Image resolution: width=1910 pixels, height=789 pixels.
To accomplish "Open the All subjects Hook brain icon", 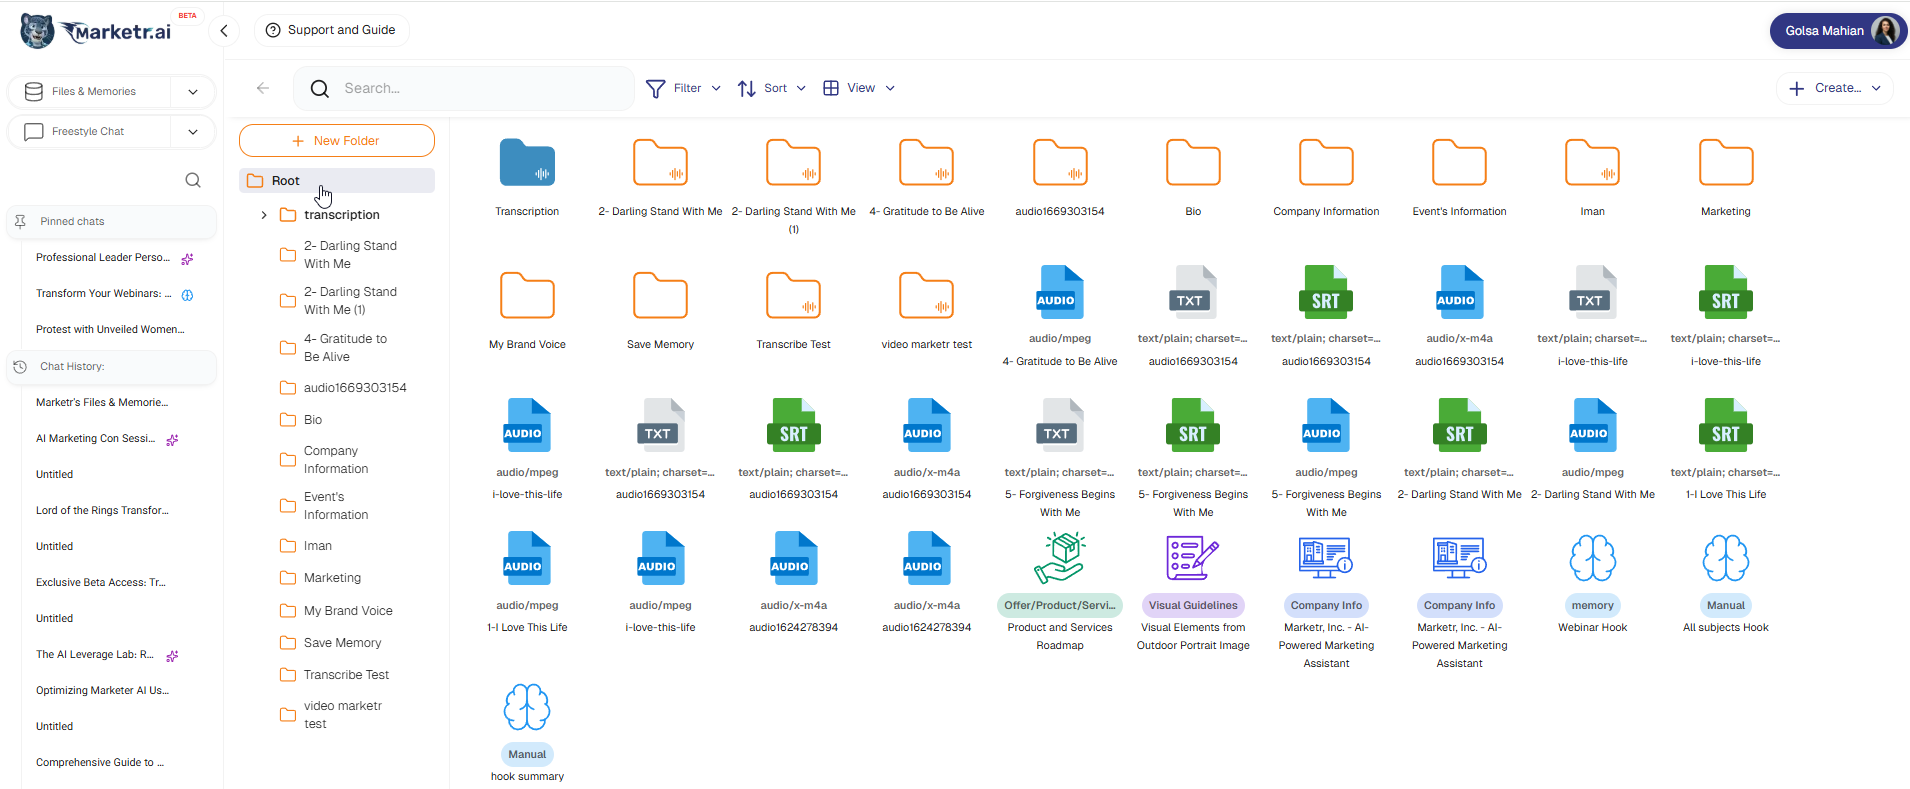I will pos(1726,558).
